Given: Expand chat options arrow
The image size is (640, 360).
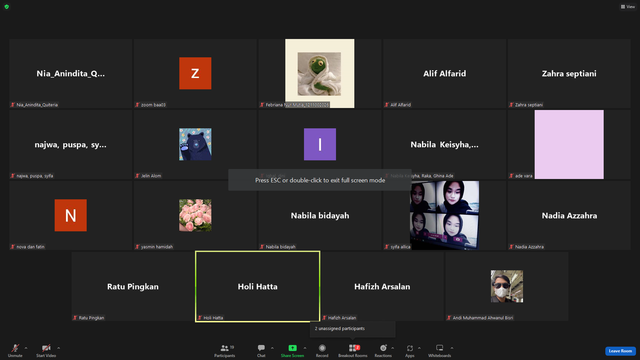Looking at the screenshot, I should [272, 348].
